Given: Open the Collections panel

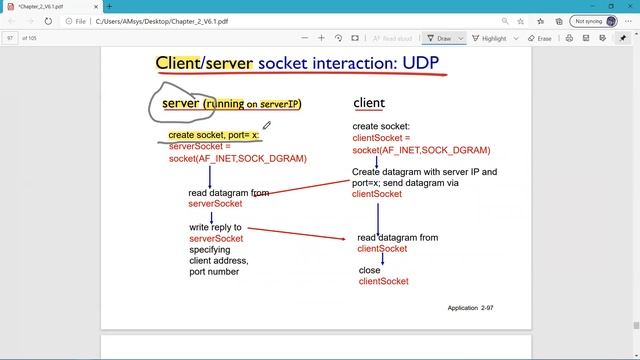Looking at the screenshot, I should (559, 21).
